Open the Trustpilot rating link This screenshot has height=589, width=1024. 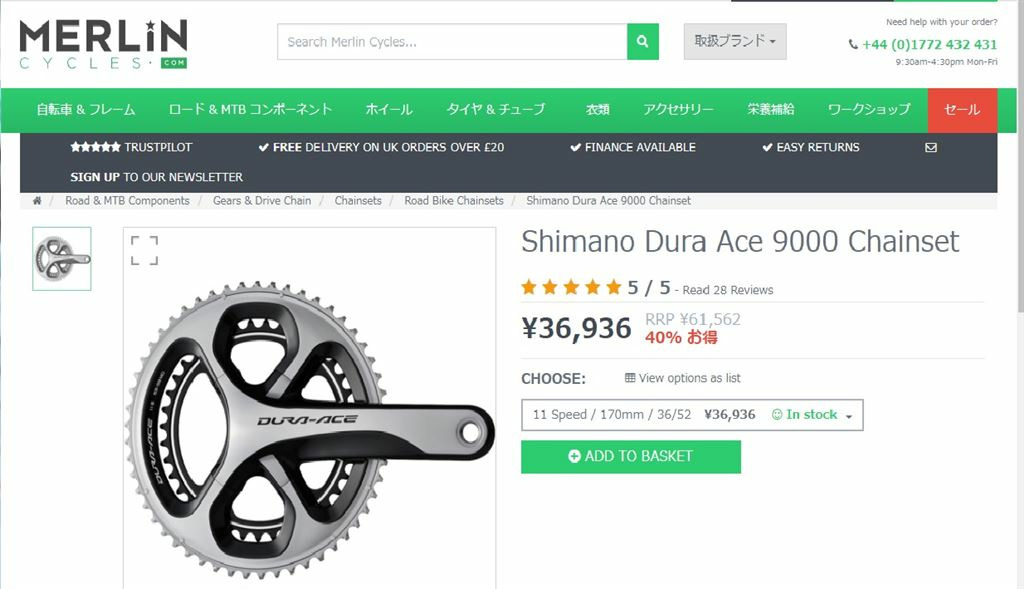tap(131, 148)
